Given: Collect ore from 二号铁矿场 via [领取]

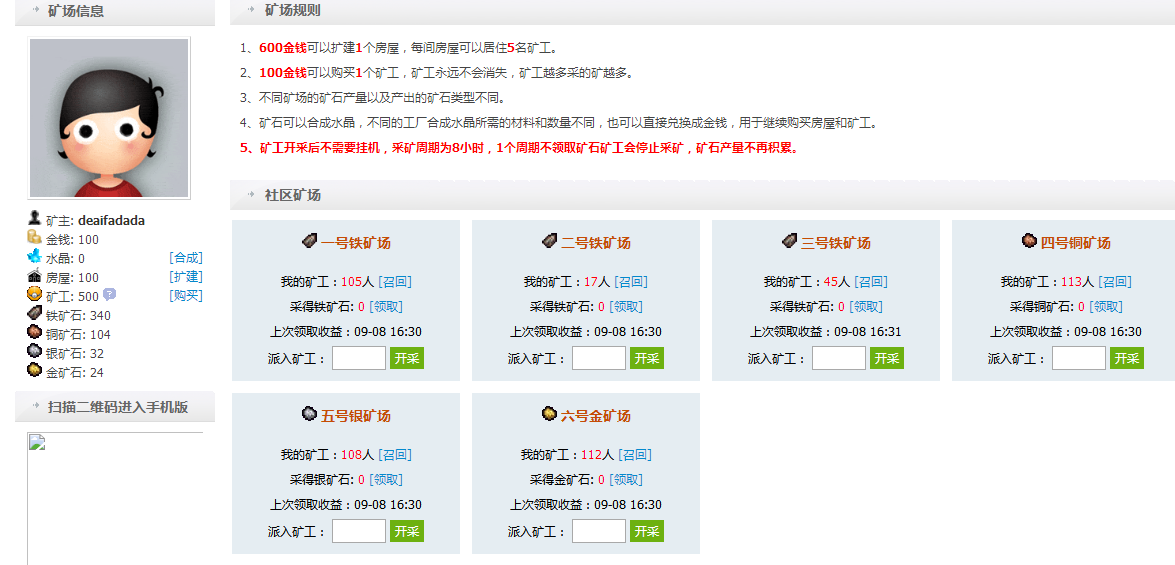Looking at the screenshot, I should pyautogui.click(x=626, y=307).
